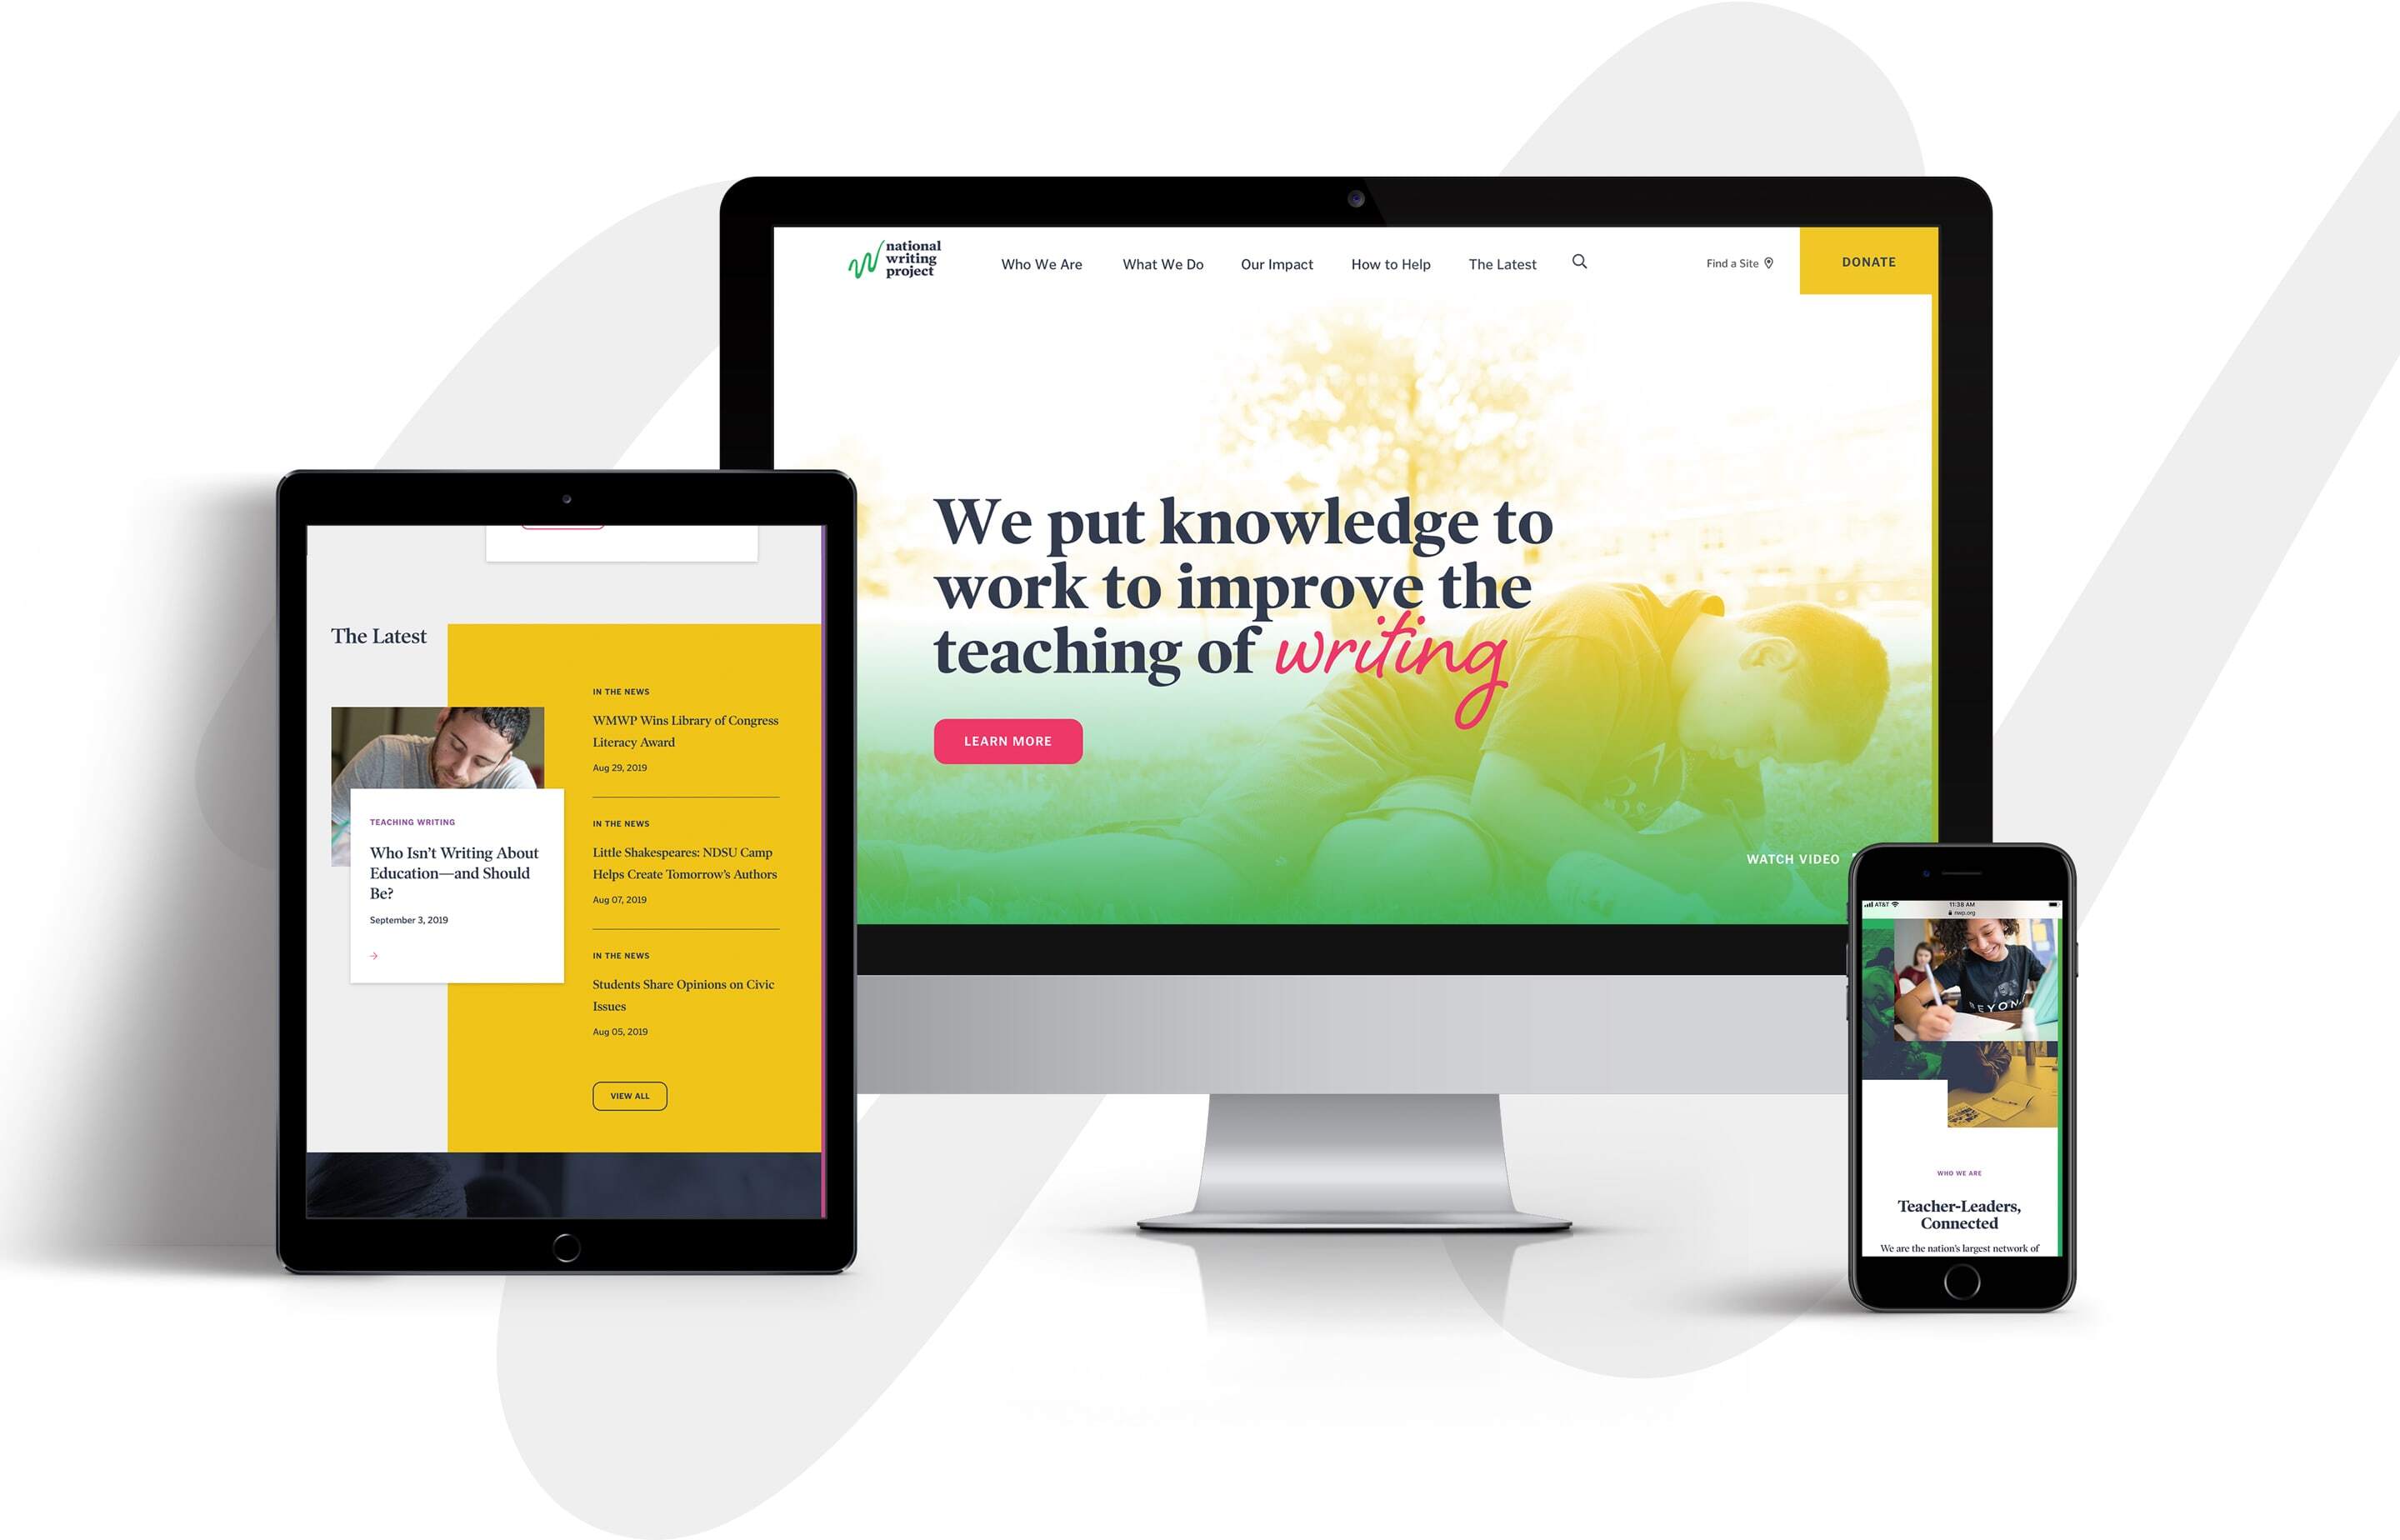Click the location pin Find a Site icon
Viewport: 2400px width, 1540px height.
coord(1765,262)
